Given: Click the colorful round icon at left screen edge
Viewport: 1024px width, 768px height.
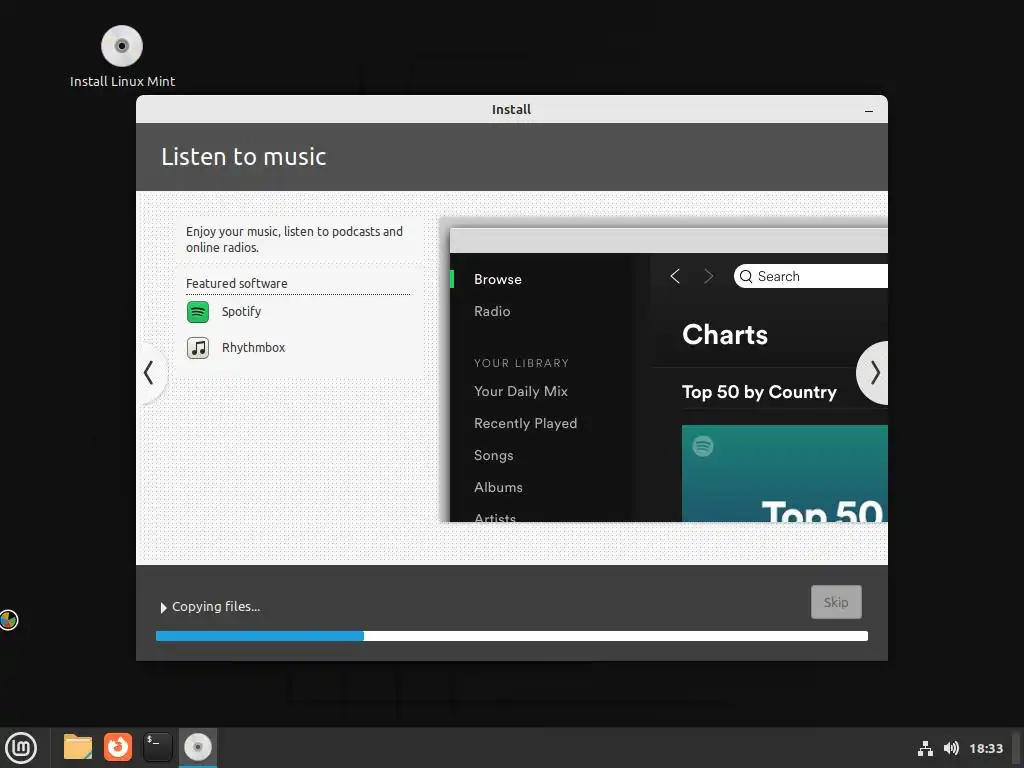Looking at the screenshot, I should 8,620.
